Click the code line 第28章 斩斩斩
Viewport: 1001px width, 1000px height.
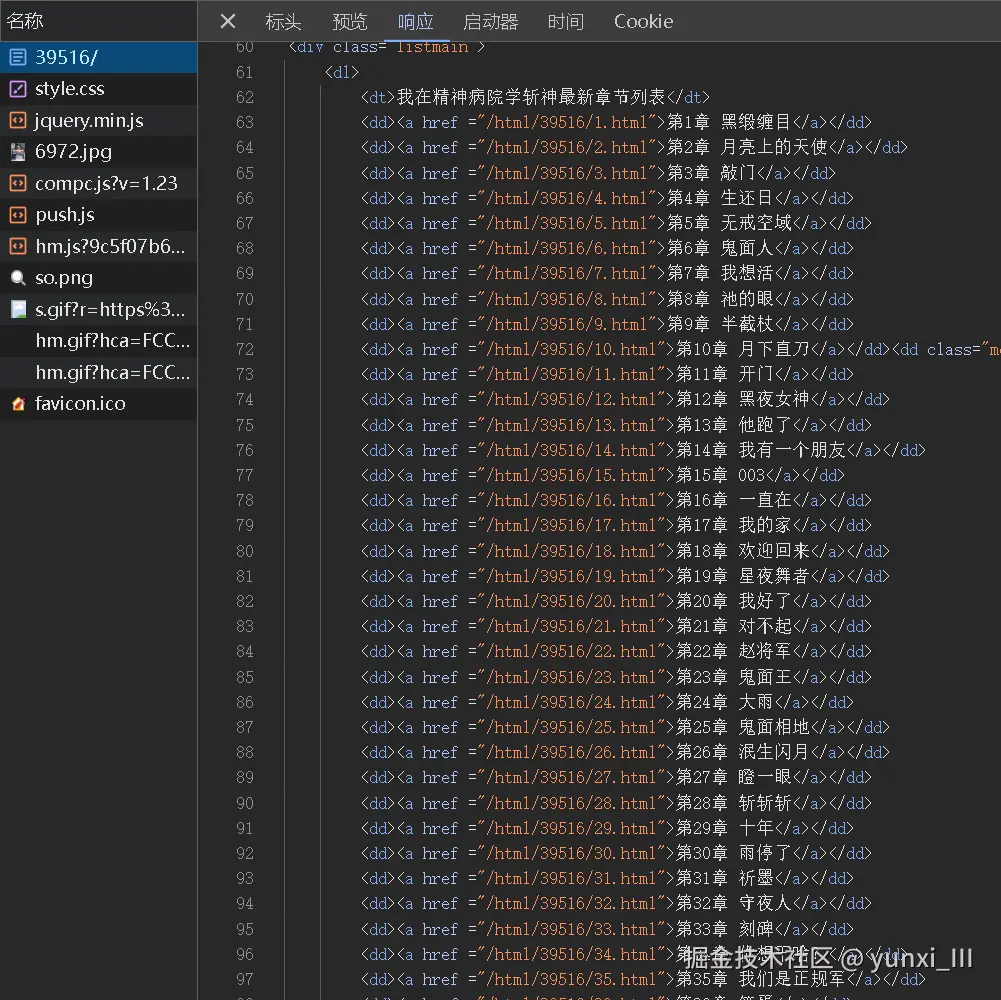[616, 803]
